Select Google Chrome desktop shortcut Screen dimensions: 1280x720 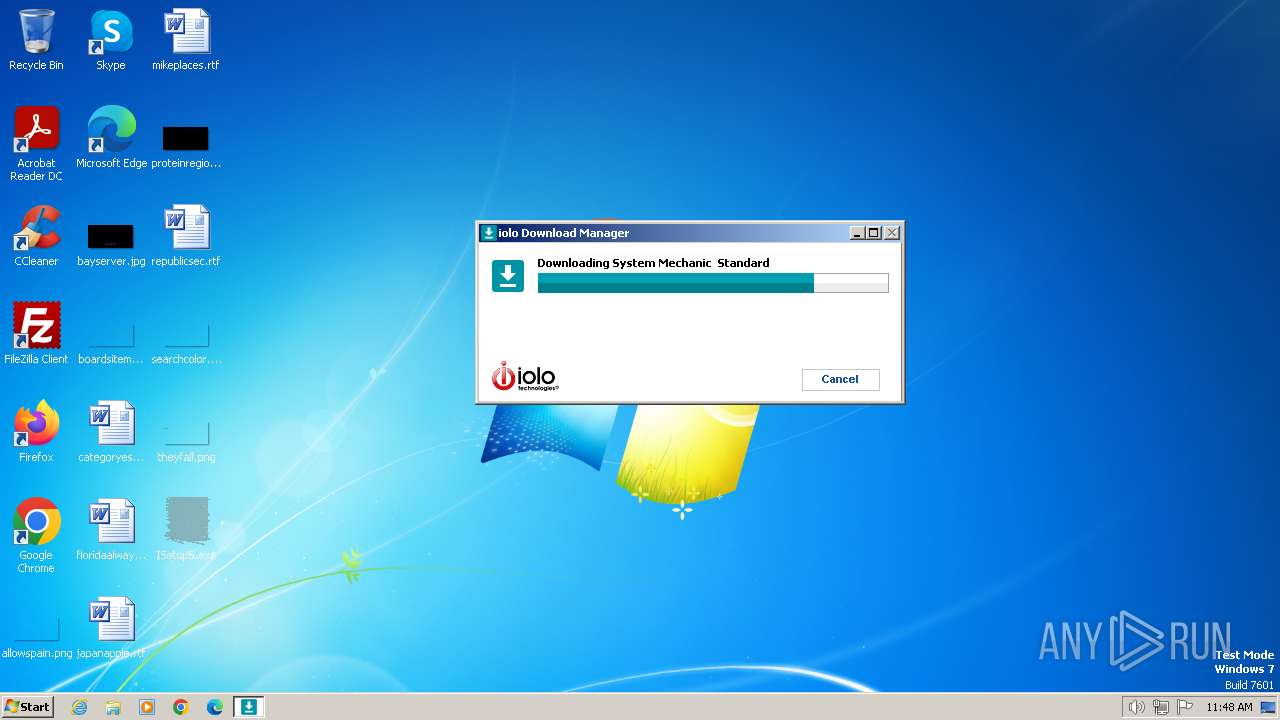(x=36, y=536)
